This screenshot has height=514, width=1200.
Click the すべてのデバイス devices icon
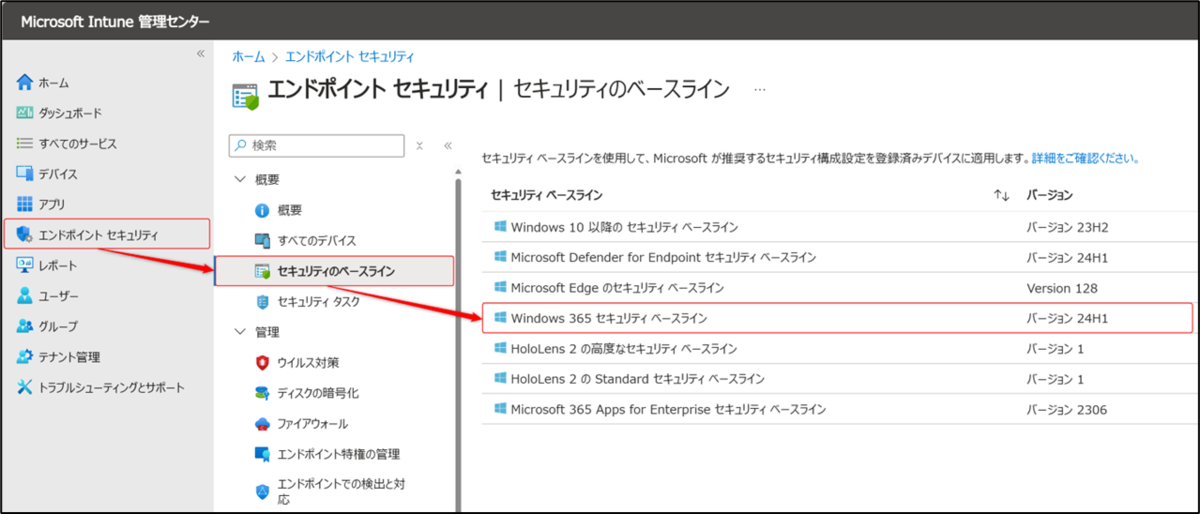[262, 241]
